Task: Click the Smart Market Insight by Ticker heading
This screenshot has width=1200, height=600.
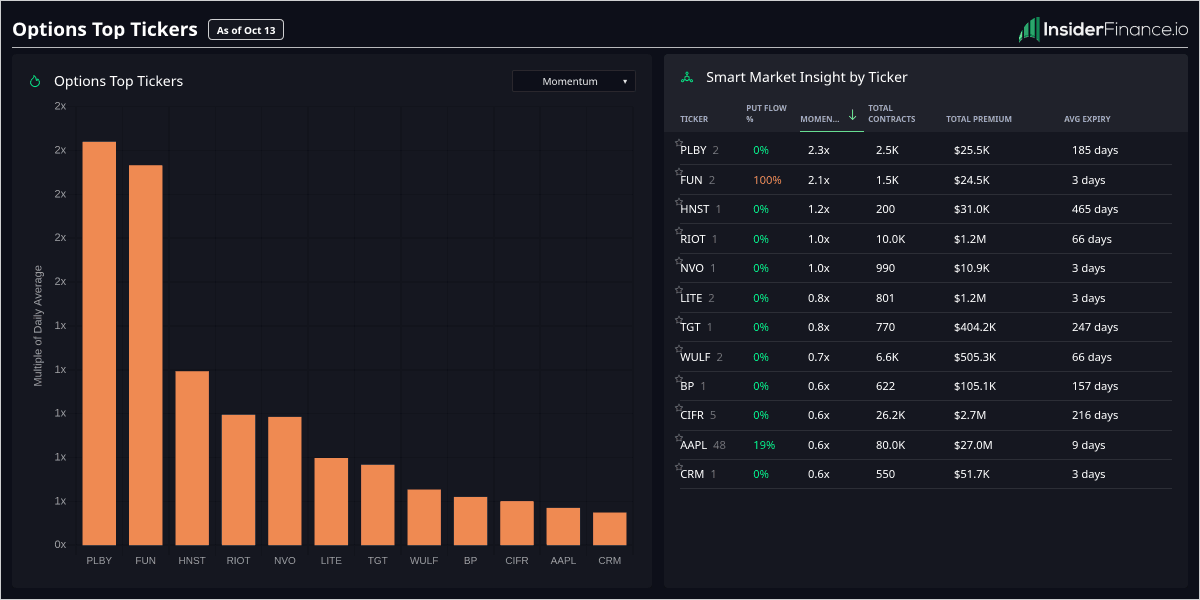Action: (x=807, y=77)
